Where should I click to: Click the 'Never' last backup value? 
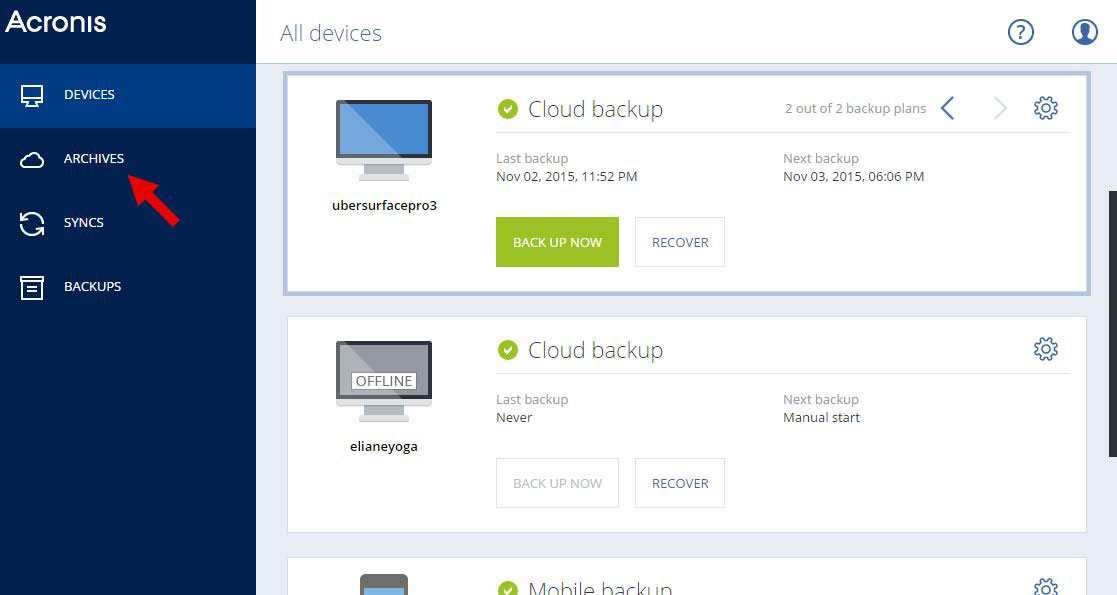514,418
